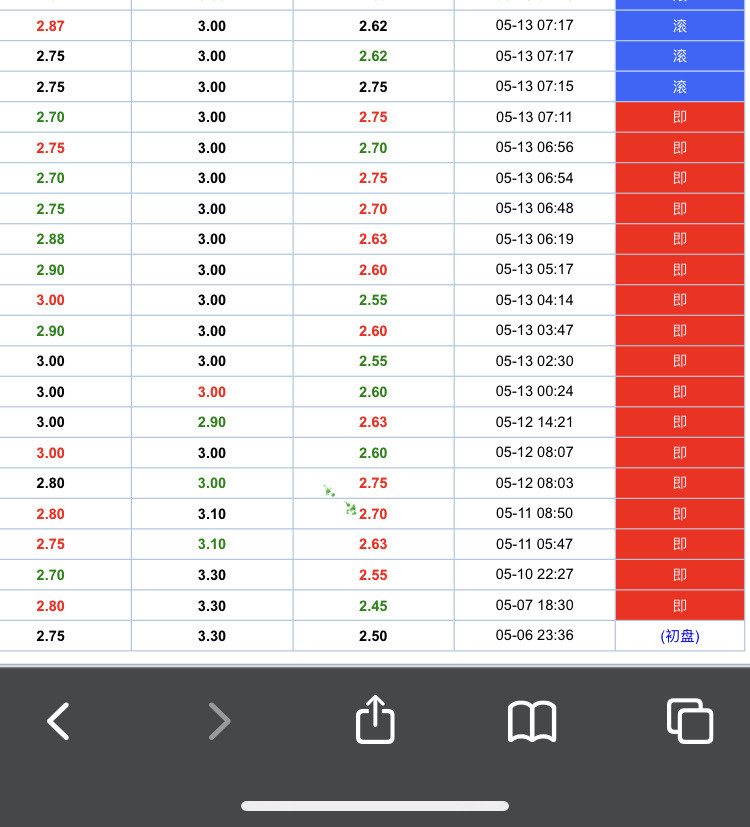
Task: Click opening odds 2.50 in last row
Action: 373,636
